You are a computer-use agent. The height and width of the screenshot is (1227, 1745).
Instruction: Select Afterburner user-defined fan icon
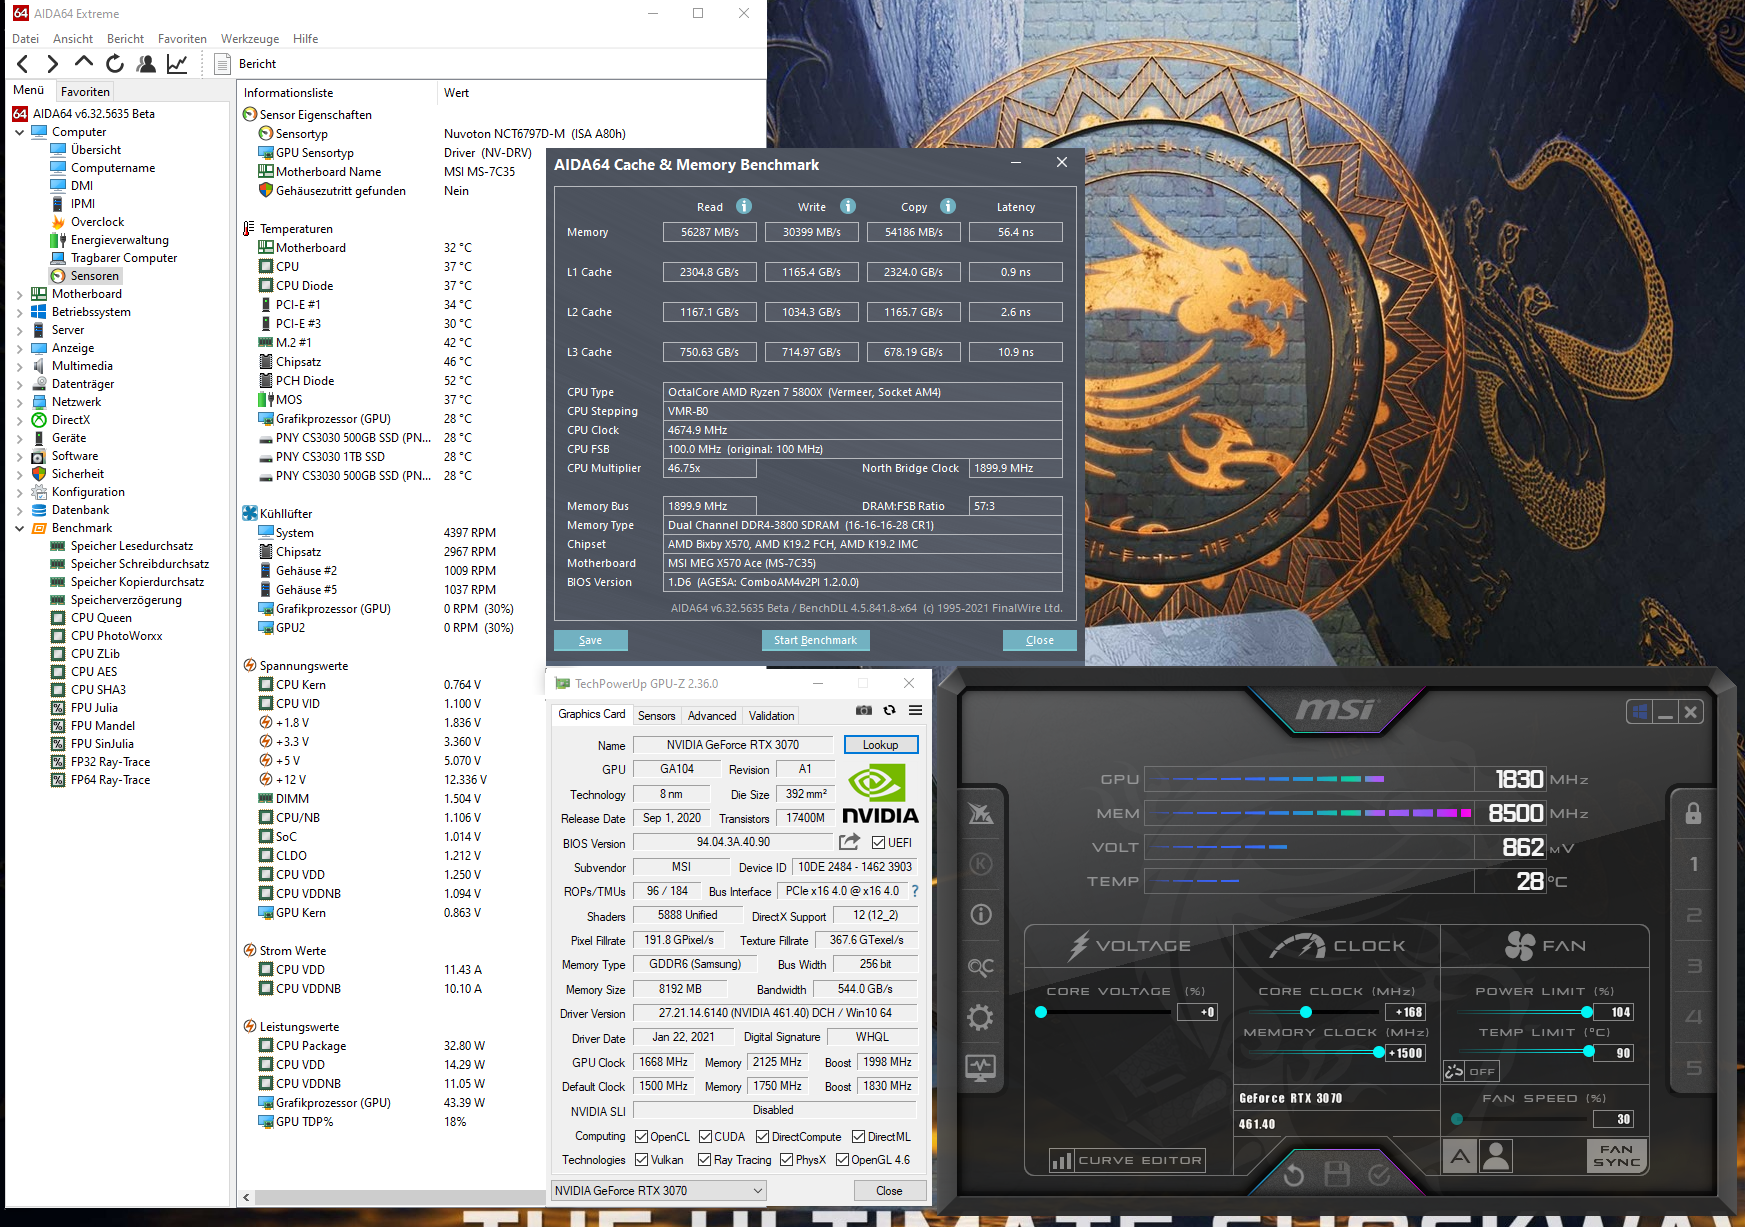pyautogui.click(x=1496, y=1156)
